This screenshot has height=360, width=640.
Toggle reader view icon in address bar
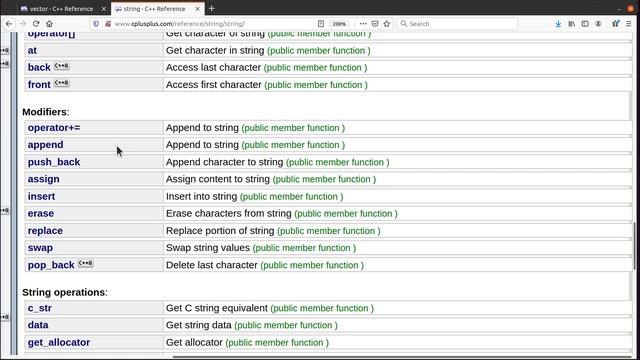point(321,24)
